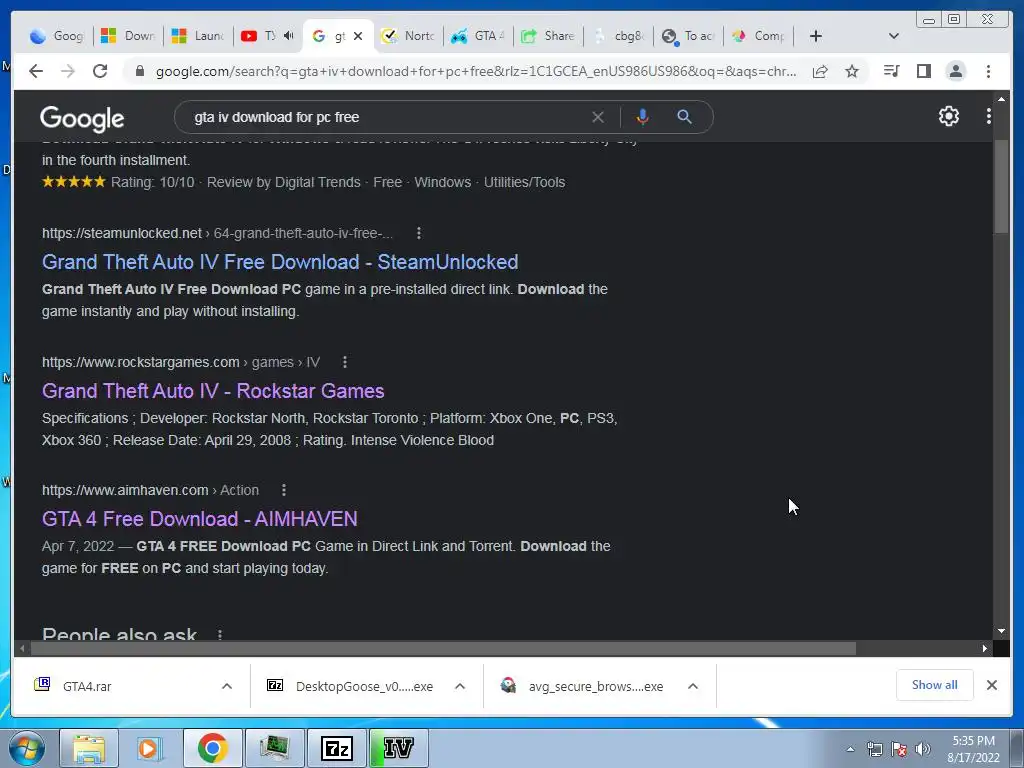Click the address bar URL

point(475,71)
